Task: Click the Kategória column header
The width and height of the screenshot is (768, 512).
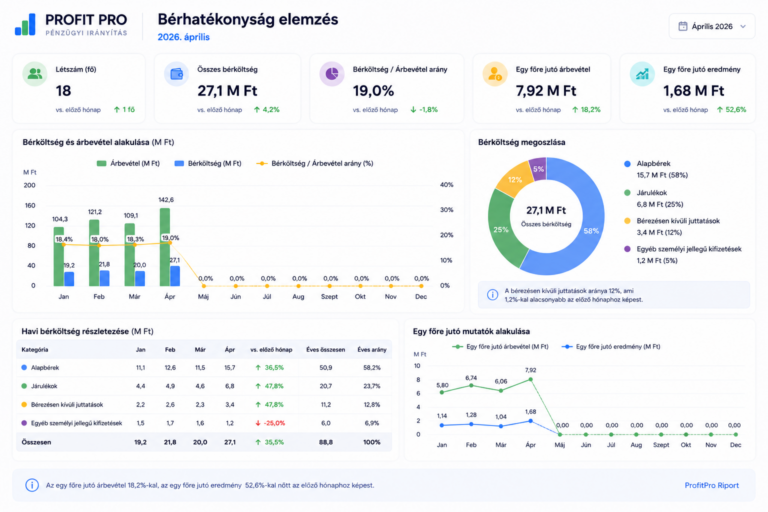Action: click(35, 350)
